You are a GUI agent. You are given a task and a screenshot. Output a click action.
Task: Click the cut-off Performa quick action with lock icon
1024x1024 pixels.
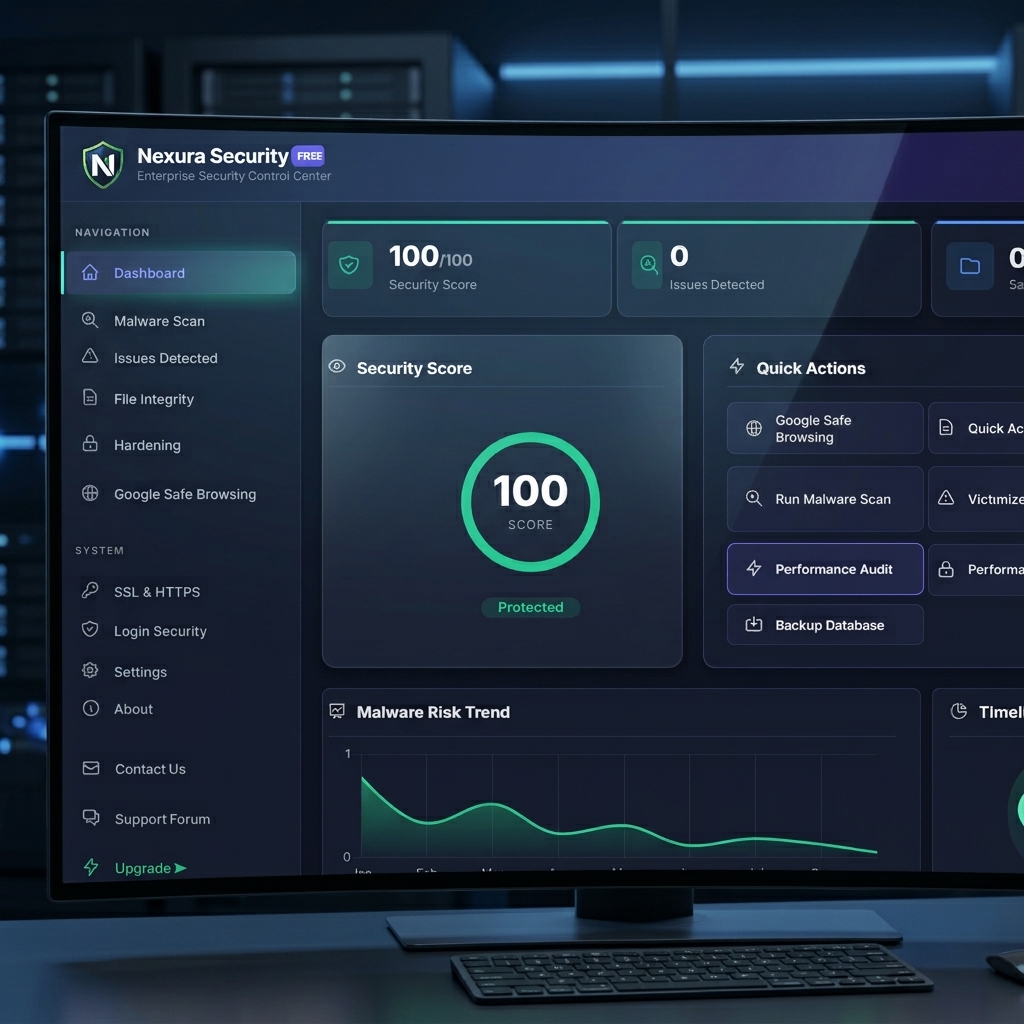tap(976, 569)
